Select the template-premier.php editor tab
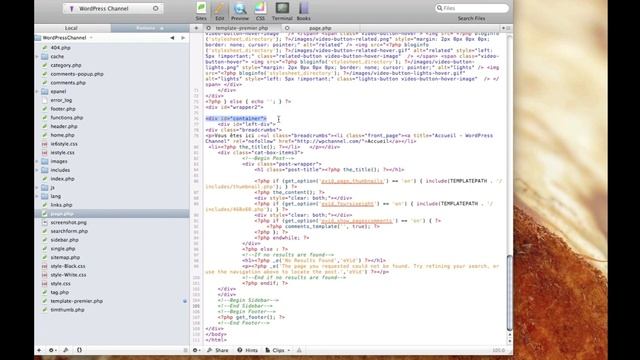The height and width of the screenshot is (360, 640). coord(242,28)
